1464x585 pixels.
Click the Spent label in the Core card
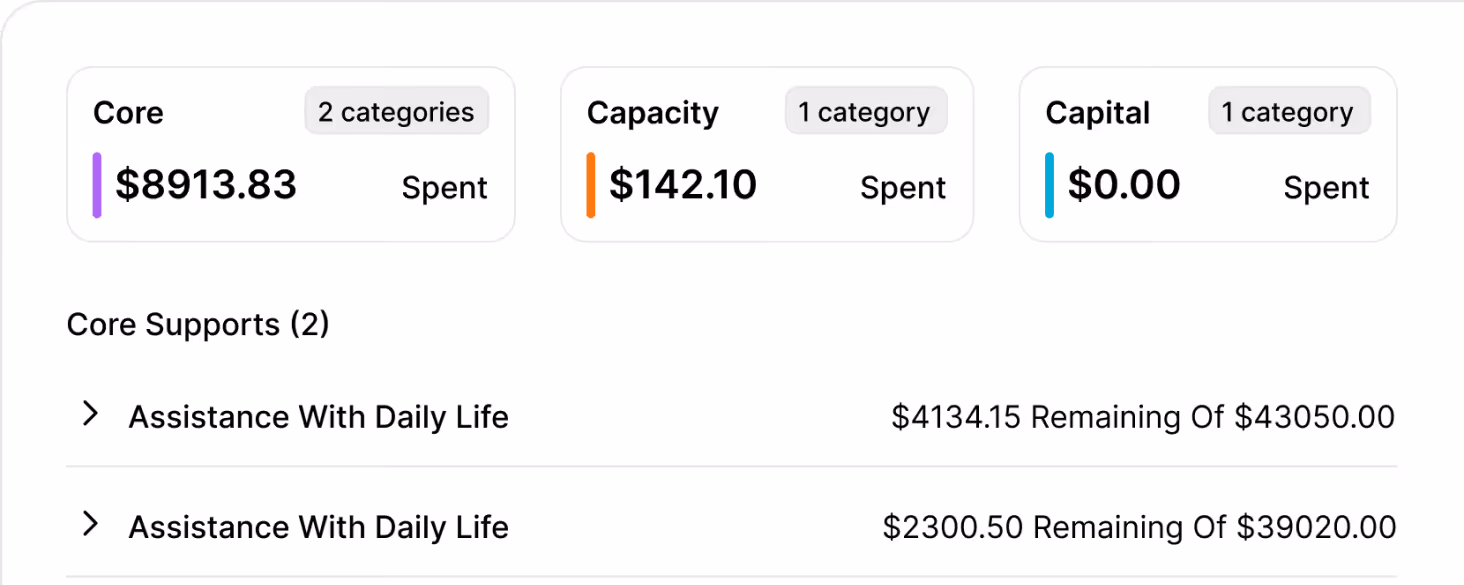444,188
